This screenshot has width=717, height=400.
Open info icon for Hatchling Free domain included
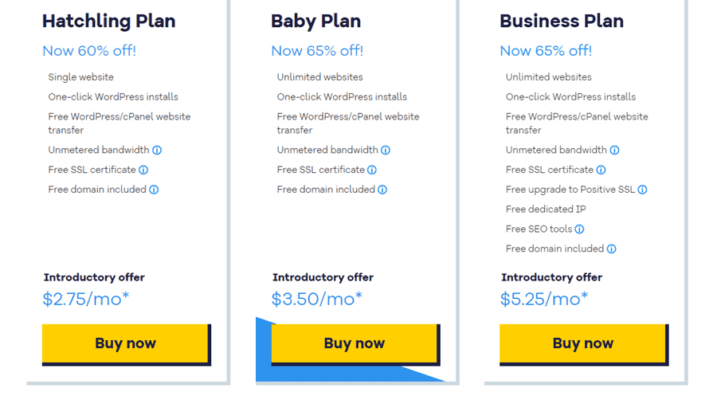[154, 190]
